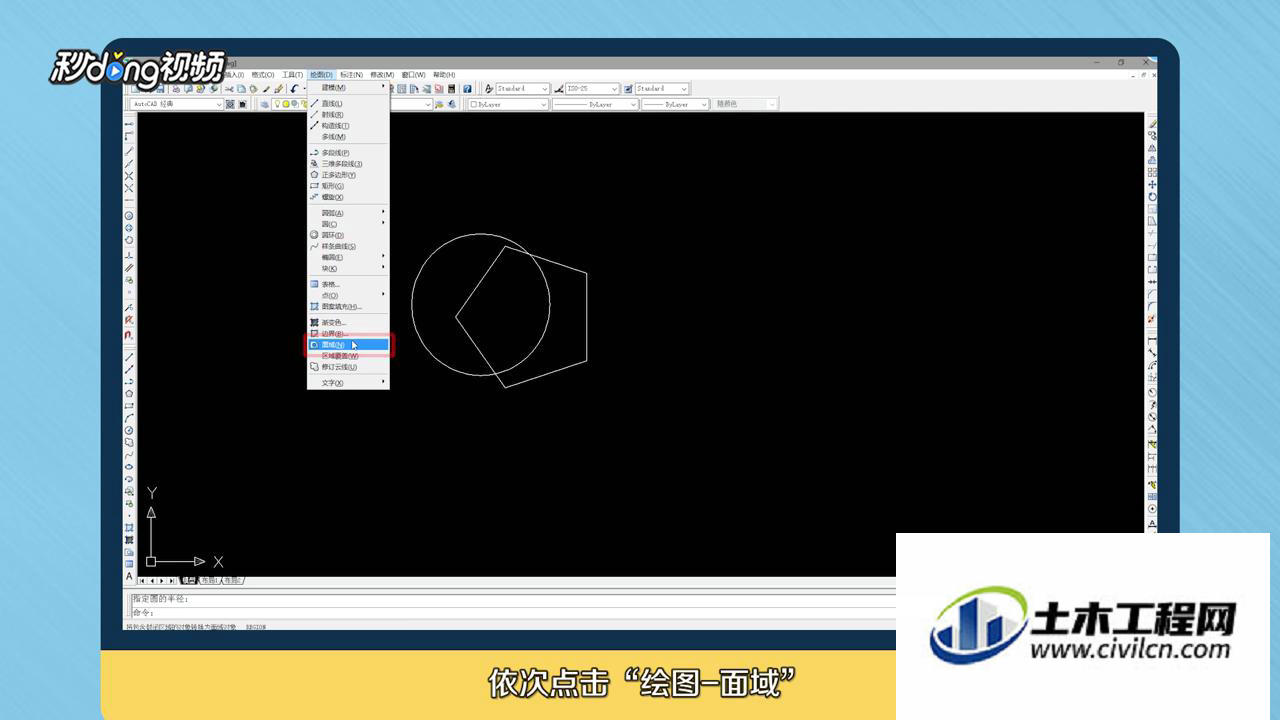This screenshot has width=1280, height=720.
Task: Expand the 圆(C) submenu
Action: [x=348, y=224]
